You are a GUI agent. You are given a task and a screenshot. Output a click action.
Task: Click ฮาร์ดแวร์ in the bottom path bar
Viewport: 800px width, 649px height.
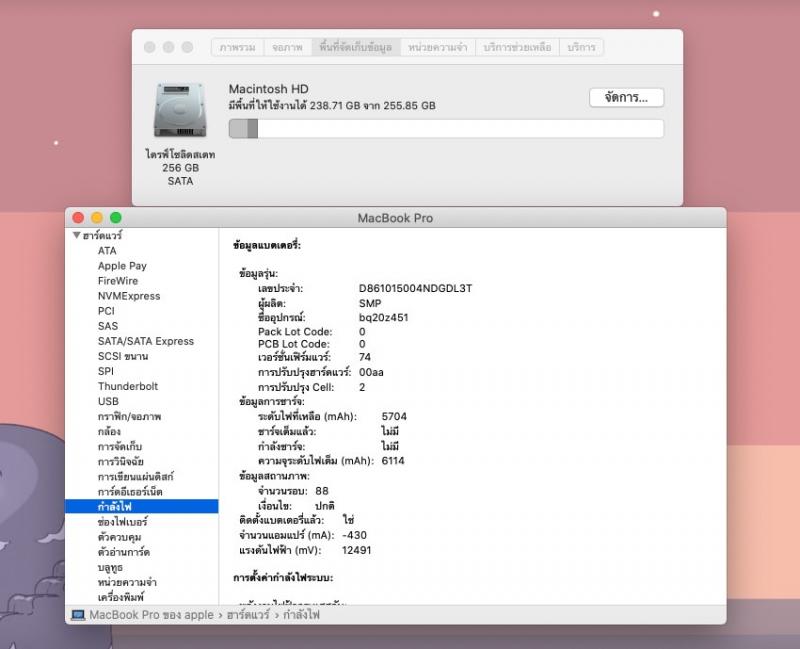coord(248,615)
